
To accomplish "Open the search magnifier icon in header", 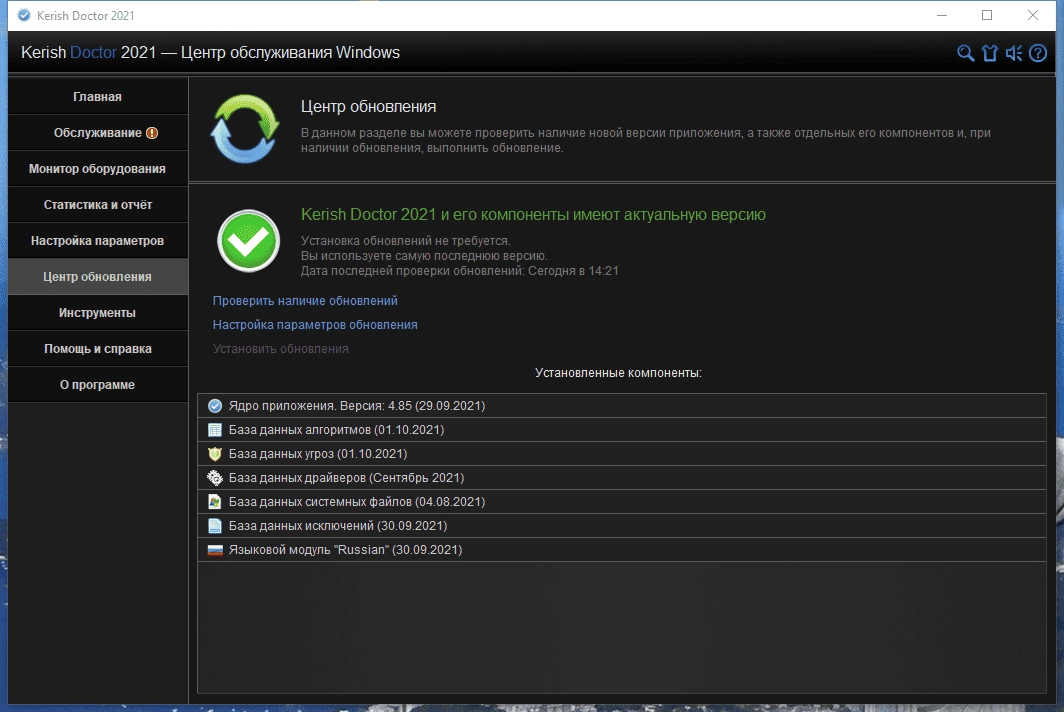I will click(x=965, y=53).
